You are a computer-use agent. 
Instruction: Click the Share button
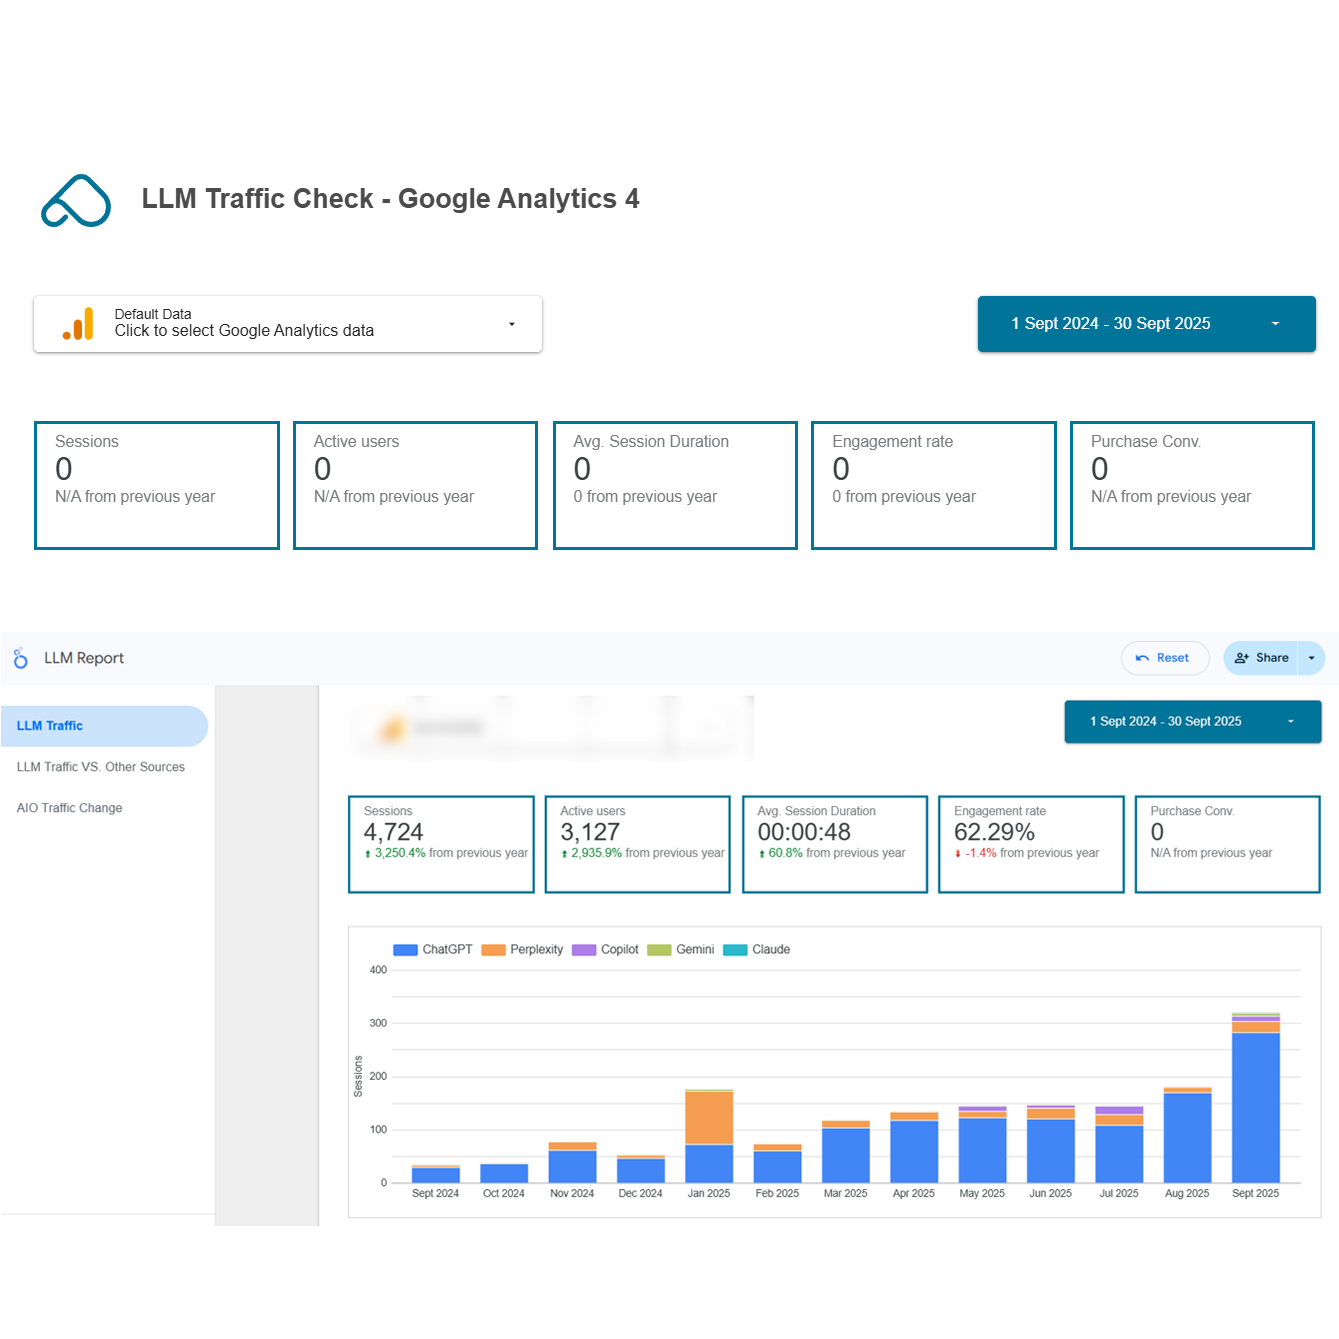[x=1262, y=658]
